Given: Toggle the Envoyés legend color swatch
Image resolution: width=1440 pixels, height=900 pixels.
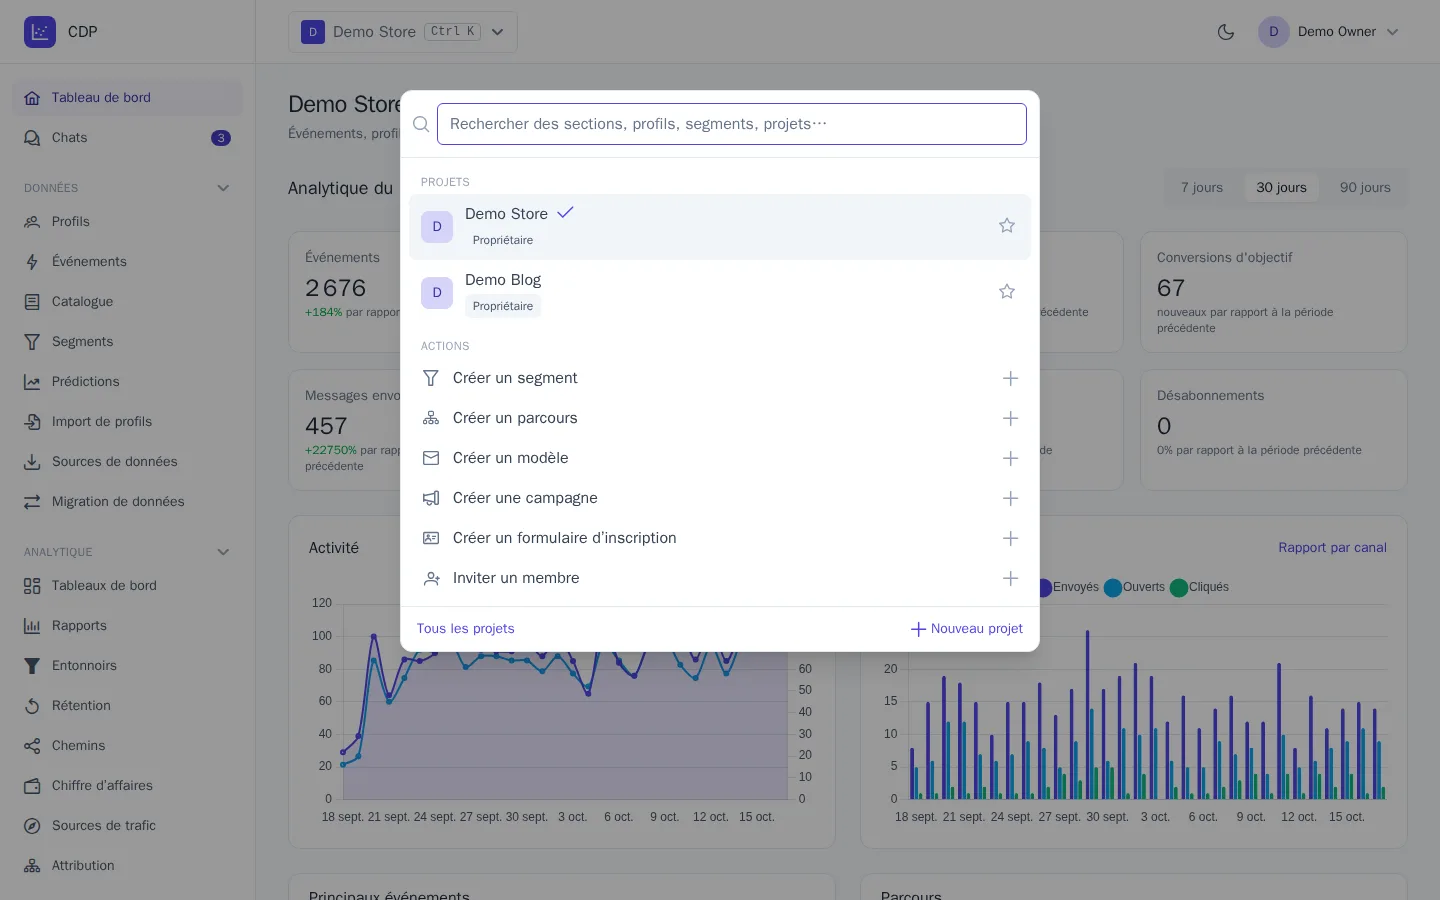Looking at the screenshot, I should click(1044, 588).
